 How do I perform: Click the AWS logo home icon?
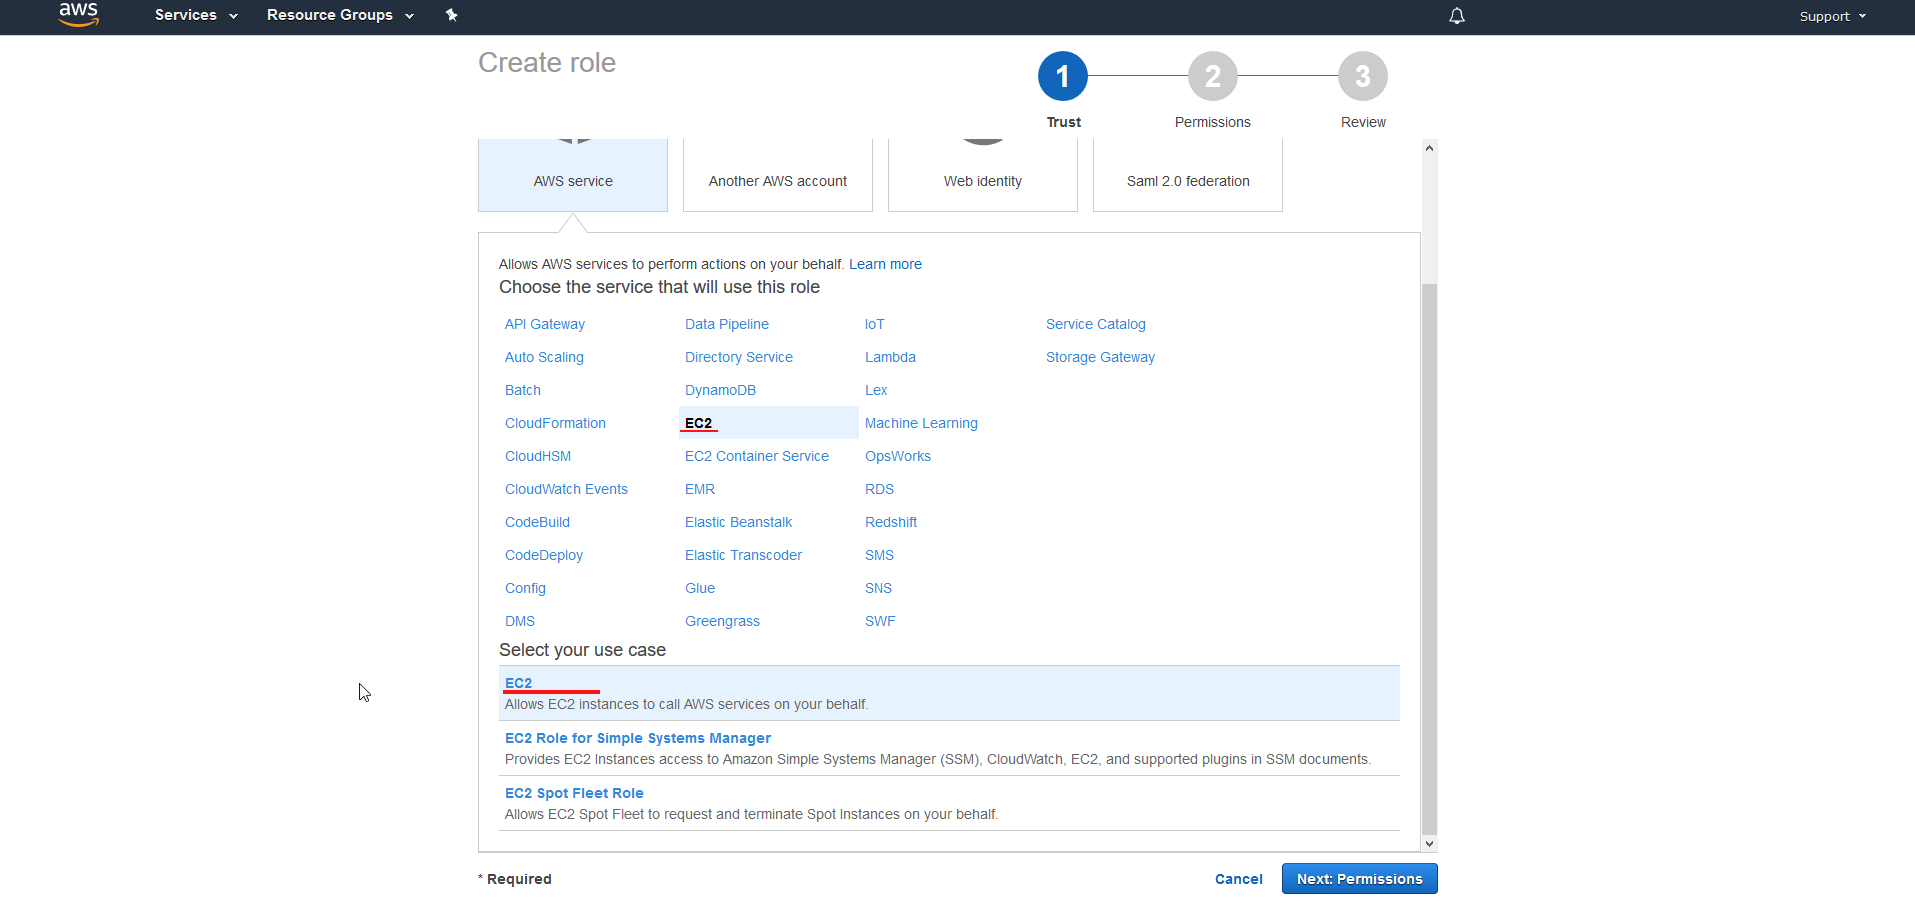coord(78,15)
